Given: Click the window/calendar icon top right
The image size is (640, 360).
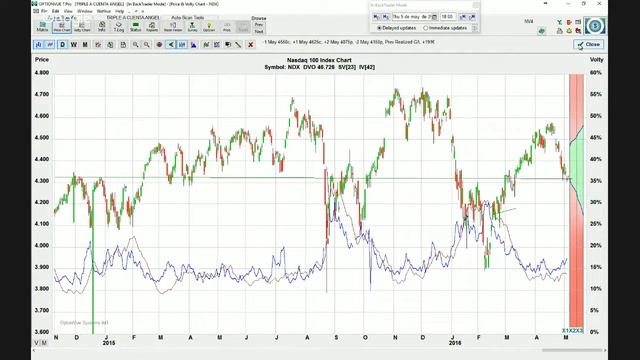Looking at the screenshot, I should pos(578,22).
